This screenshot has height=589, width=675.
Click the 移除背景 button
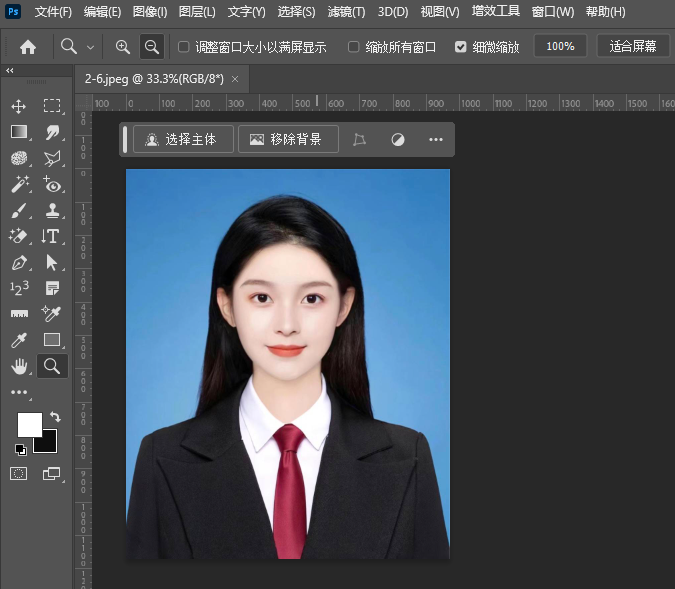click(287, 140)
